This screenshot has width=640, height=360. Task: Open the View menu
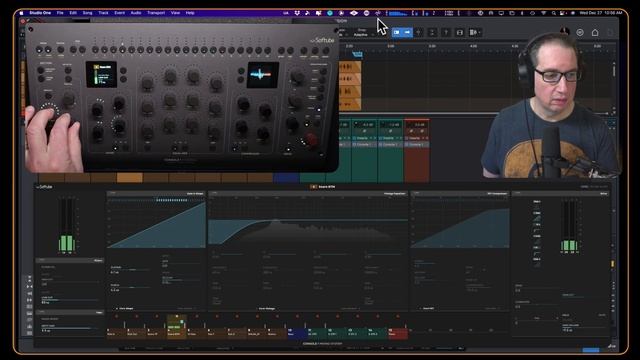click(x=176, y=13)
